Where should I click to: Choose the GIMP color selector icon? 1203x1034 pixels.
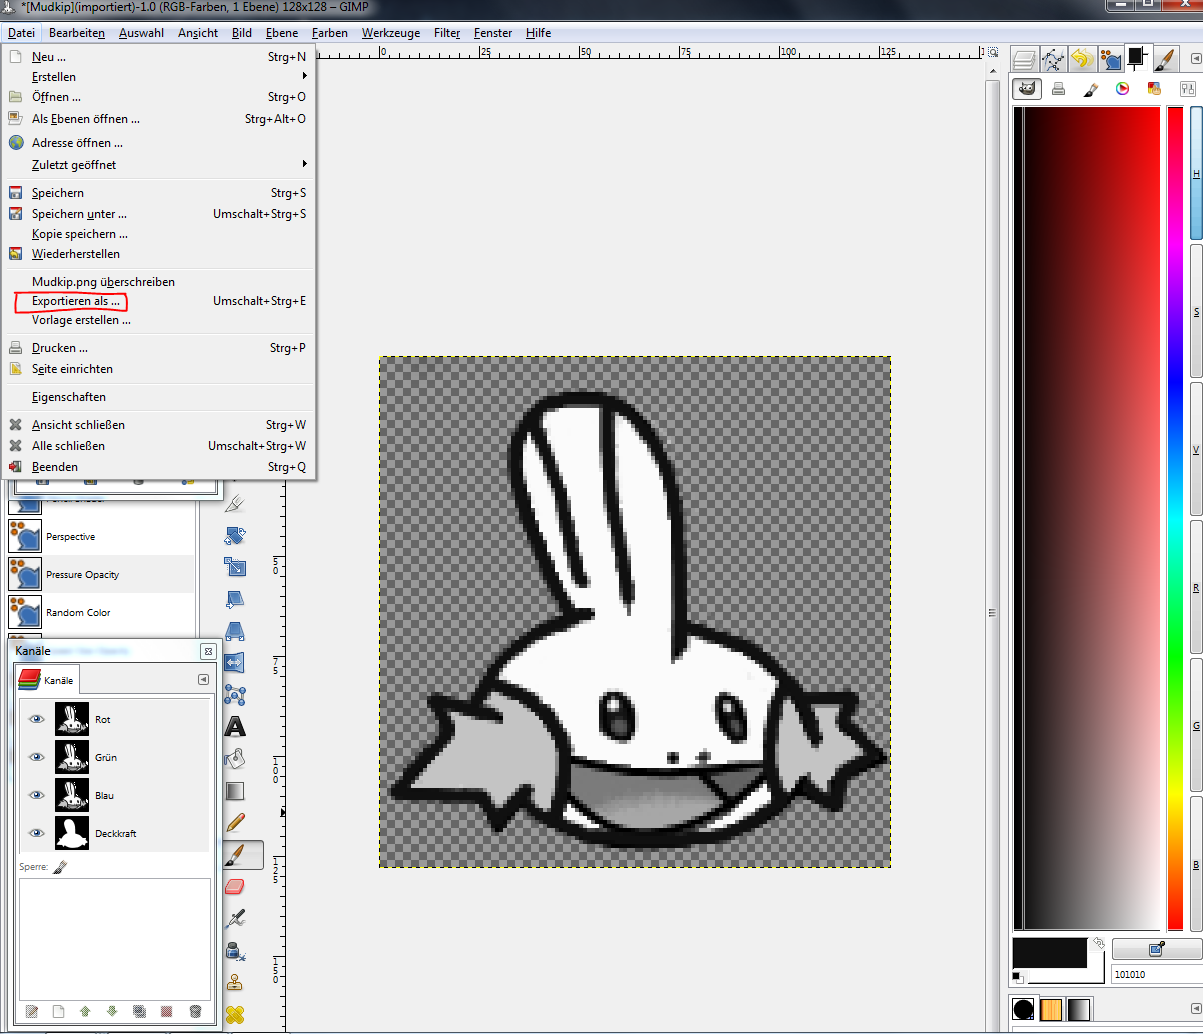click(1026, 88)
